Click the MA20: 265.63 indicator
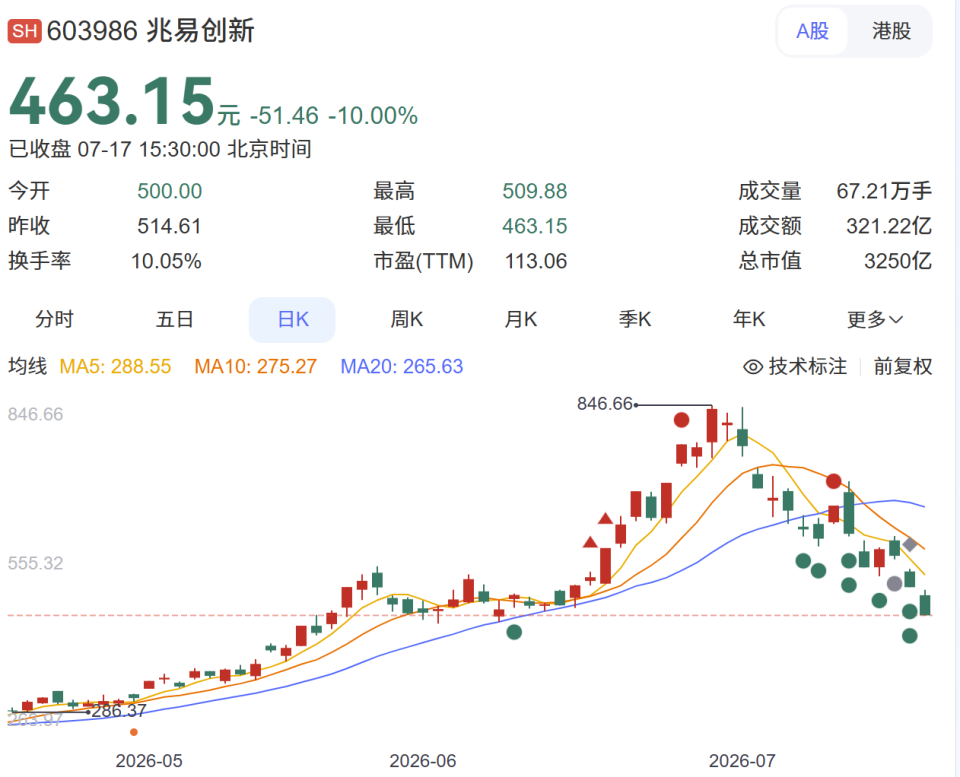 pyautogui.click(x=402, y=366)
